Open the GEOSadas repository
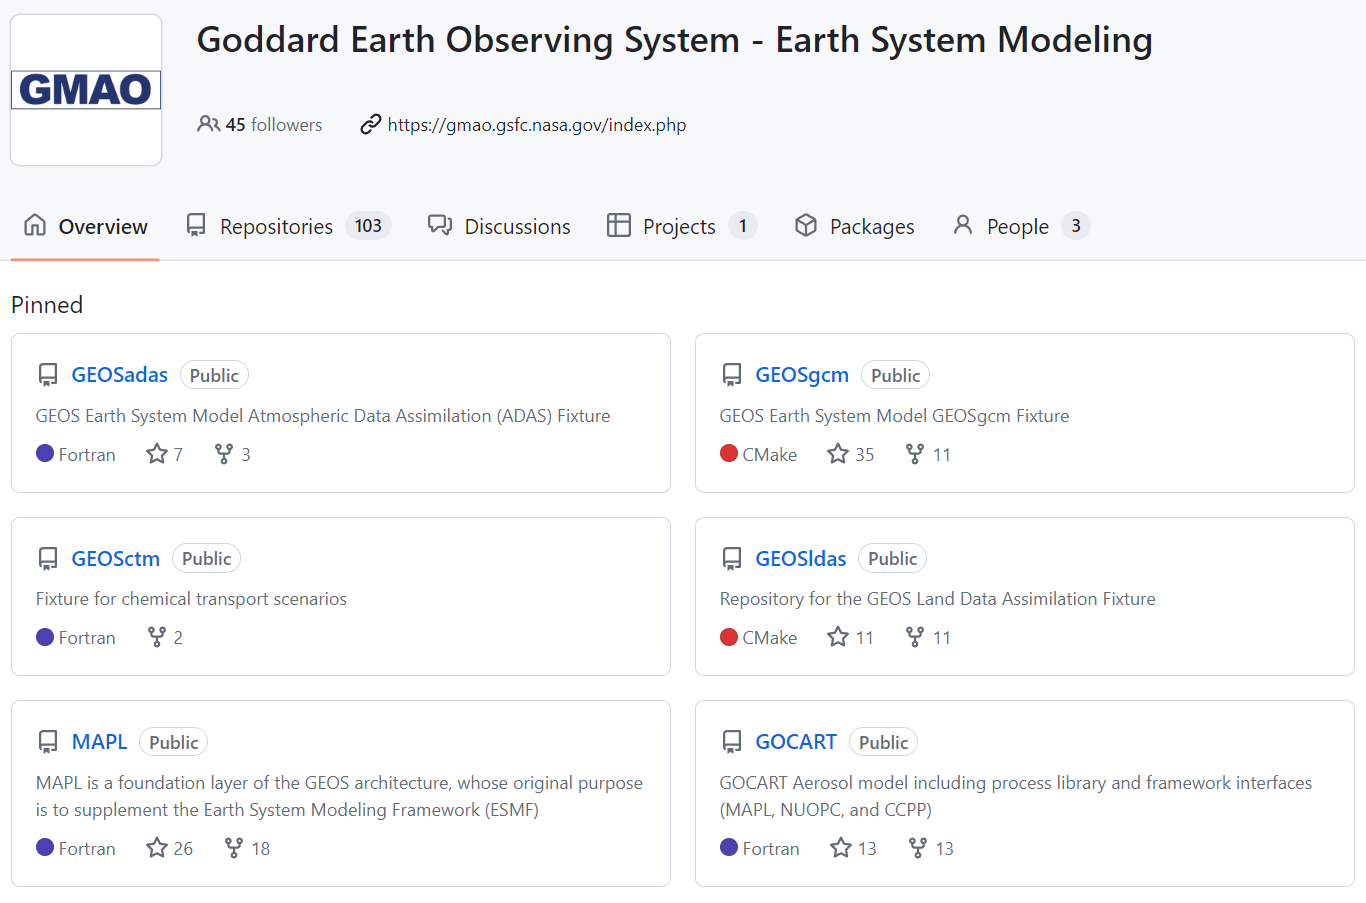1366x903 pixels. (x=120, y=375)
